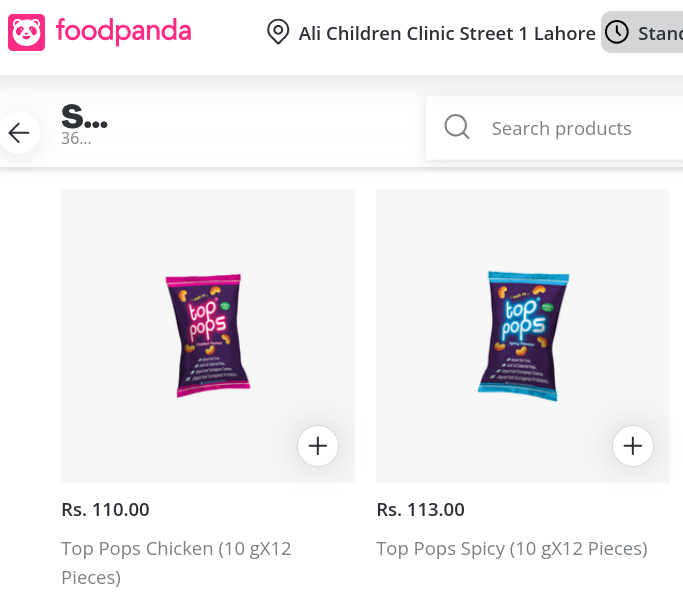Go back using the left arrow

click(x=19, y=133)
